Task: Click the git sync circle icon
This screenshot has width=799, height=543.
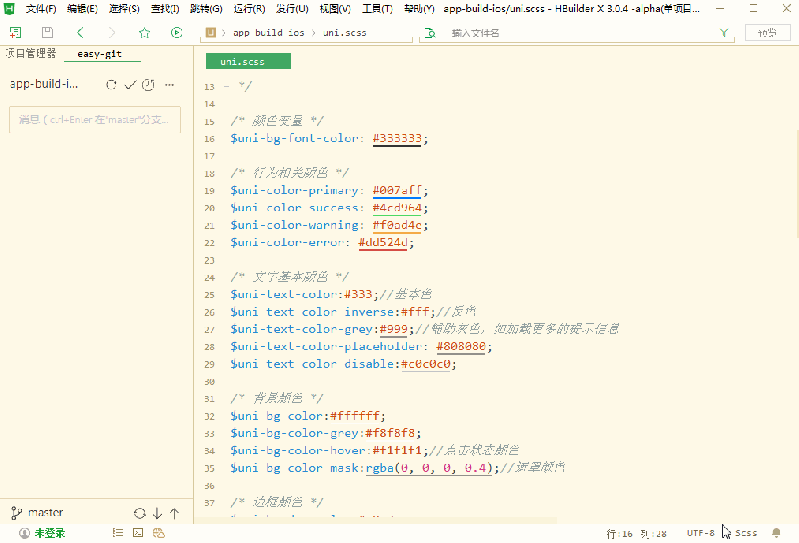Action: pos(140,513)
